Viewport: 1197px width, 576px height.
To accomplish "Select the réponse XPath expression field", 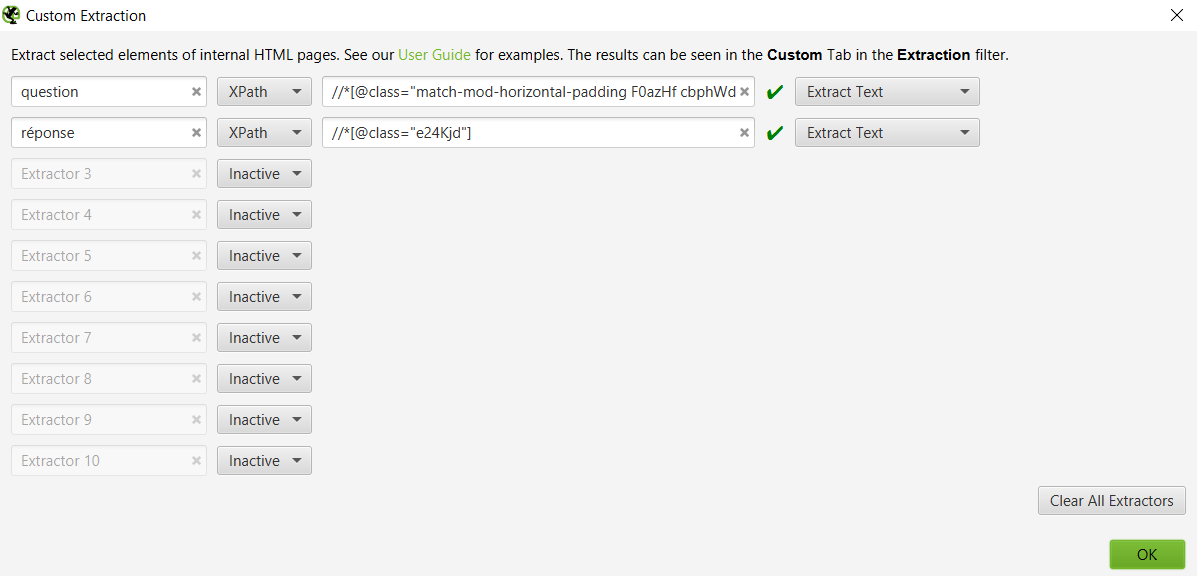I will click(x=530, y=132).
